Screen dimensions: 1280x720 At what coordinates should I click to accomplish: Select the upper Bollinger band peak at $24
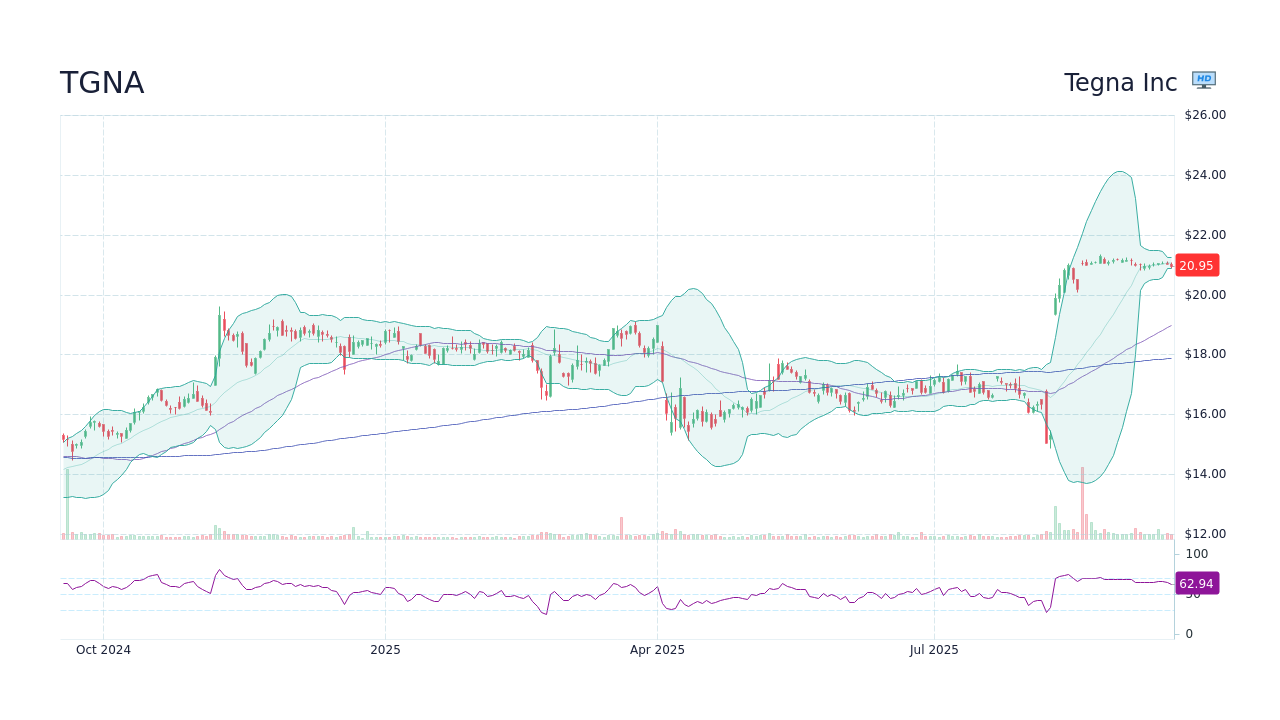(x=1119, y=175)
